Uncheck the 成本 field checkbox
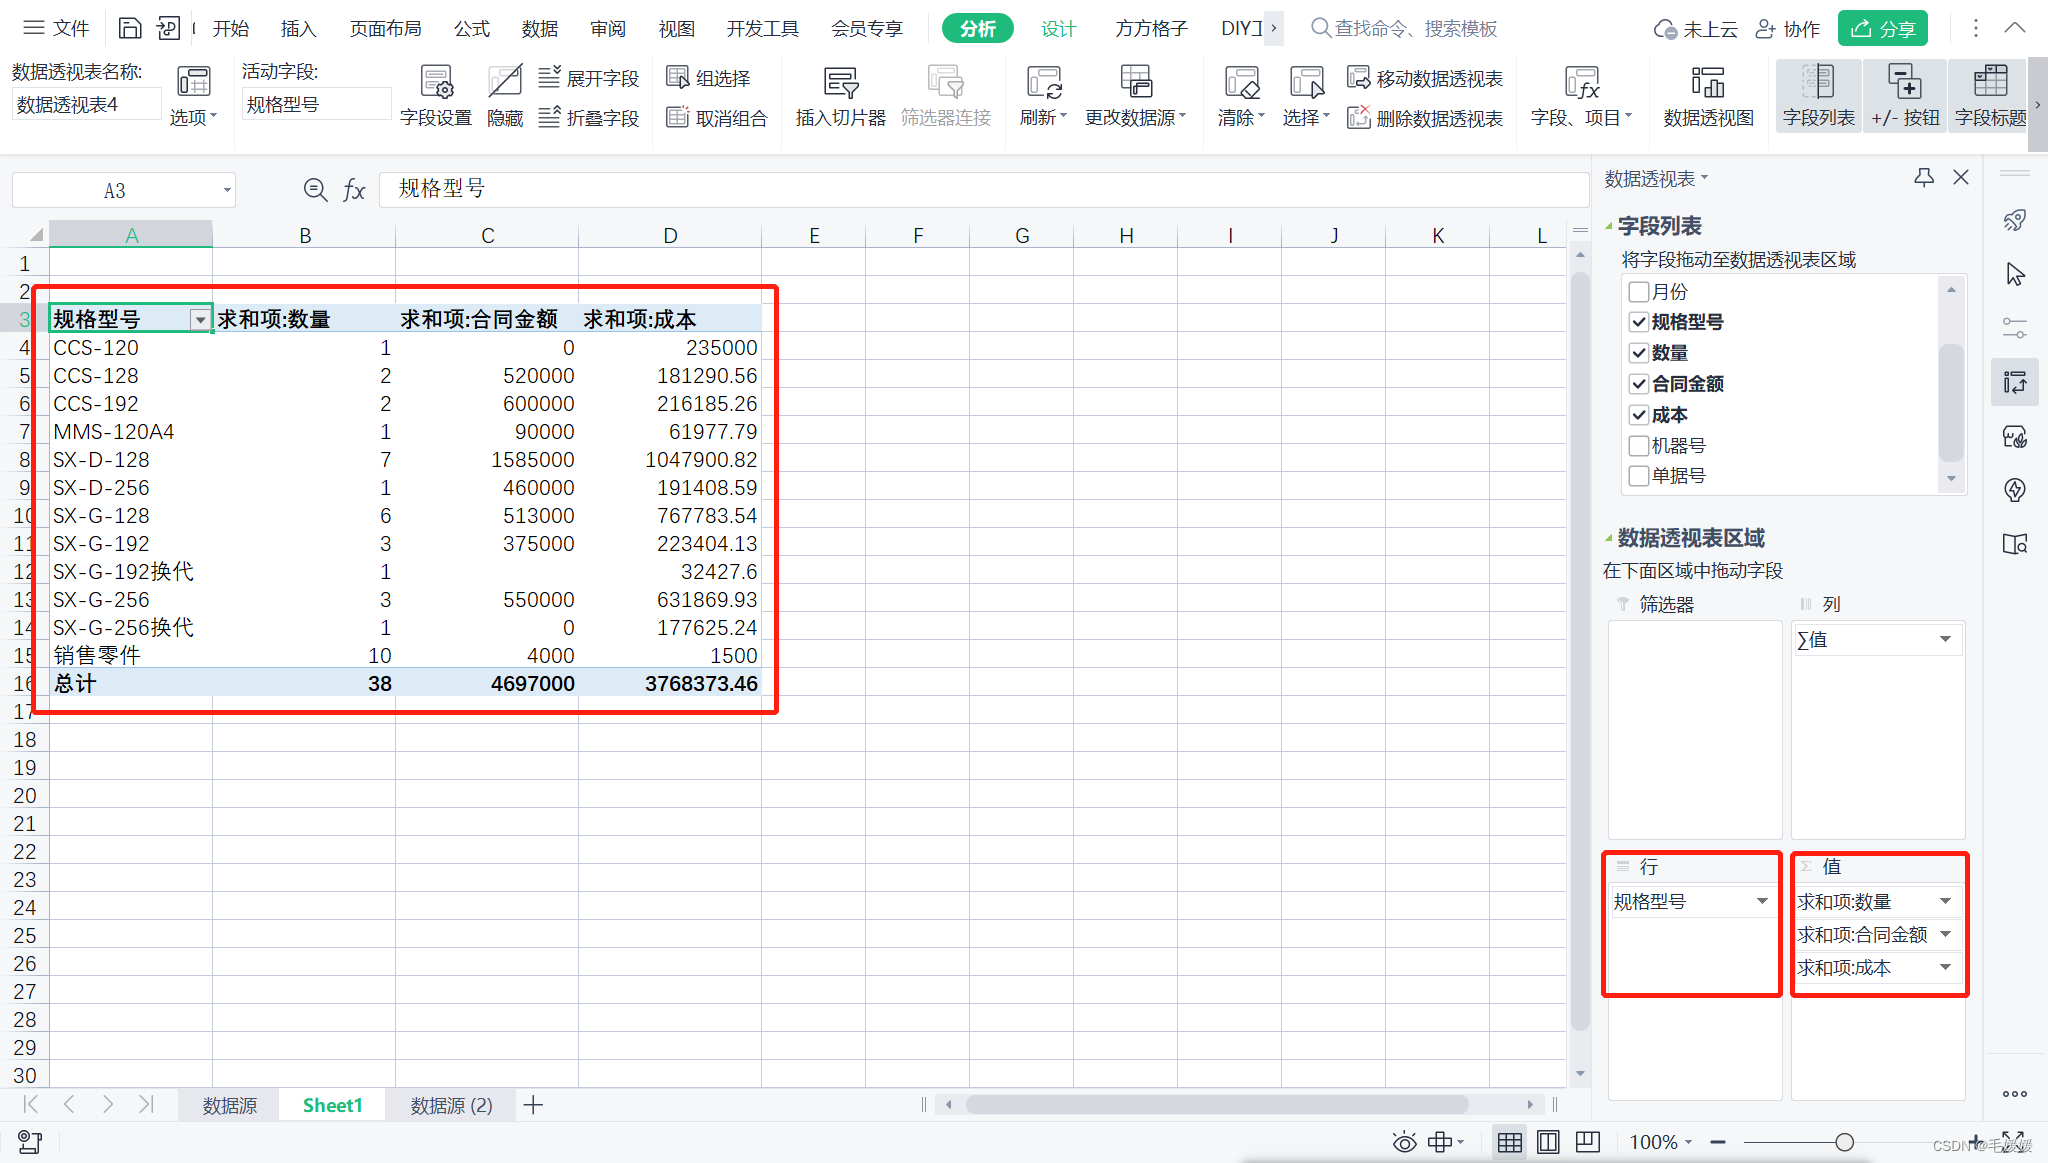Image resolution: width=2048 pixels, height=1163 pixels. (1638, 415)
